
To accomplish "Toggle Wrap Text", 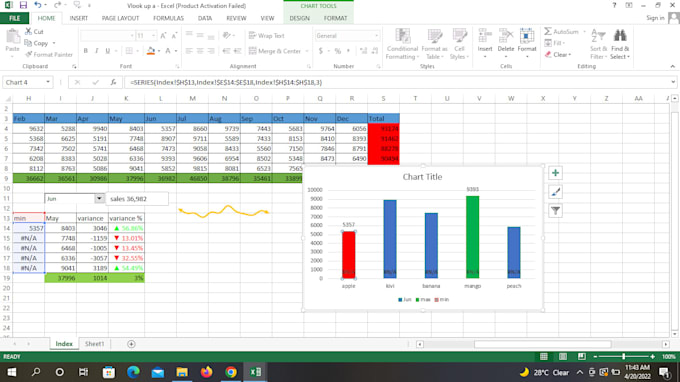I will tap(266, 36).
